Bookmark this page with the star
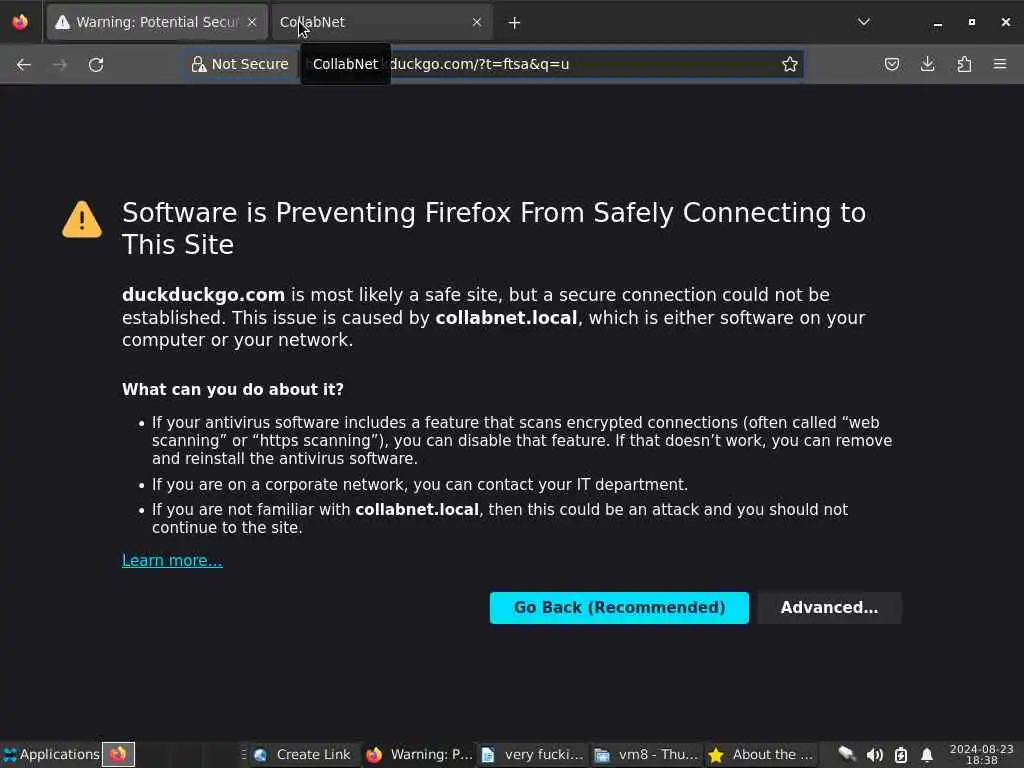Screen dimensions: 1024x768 [790, 64]
